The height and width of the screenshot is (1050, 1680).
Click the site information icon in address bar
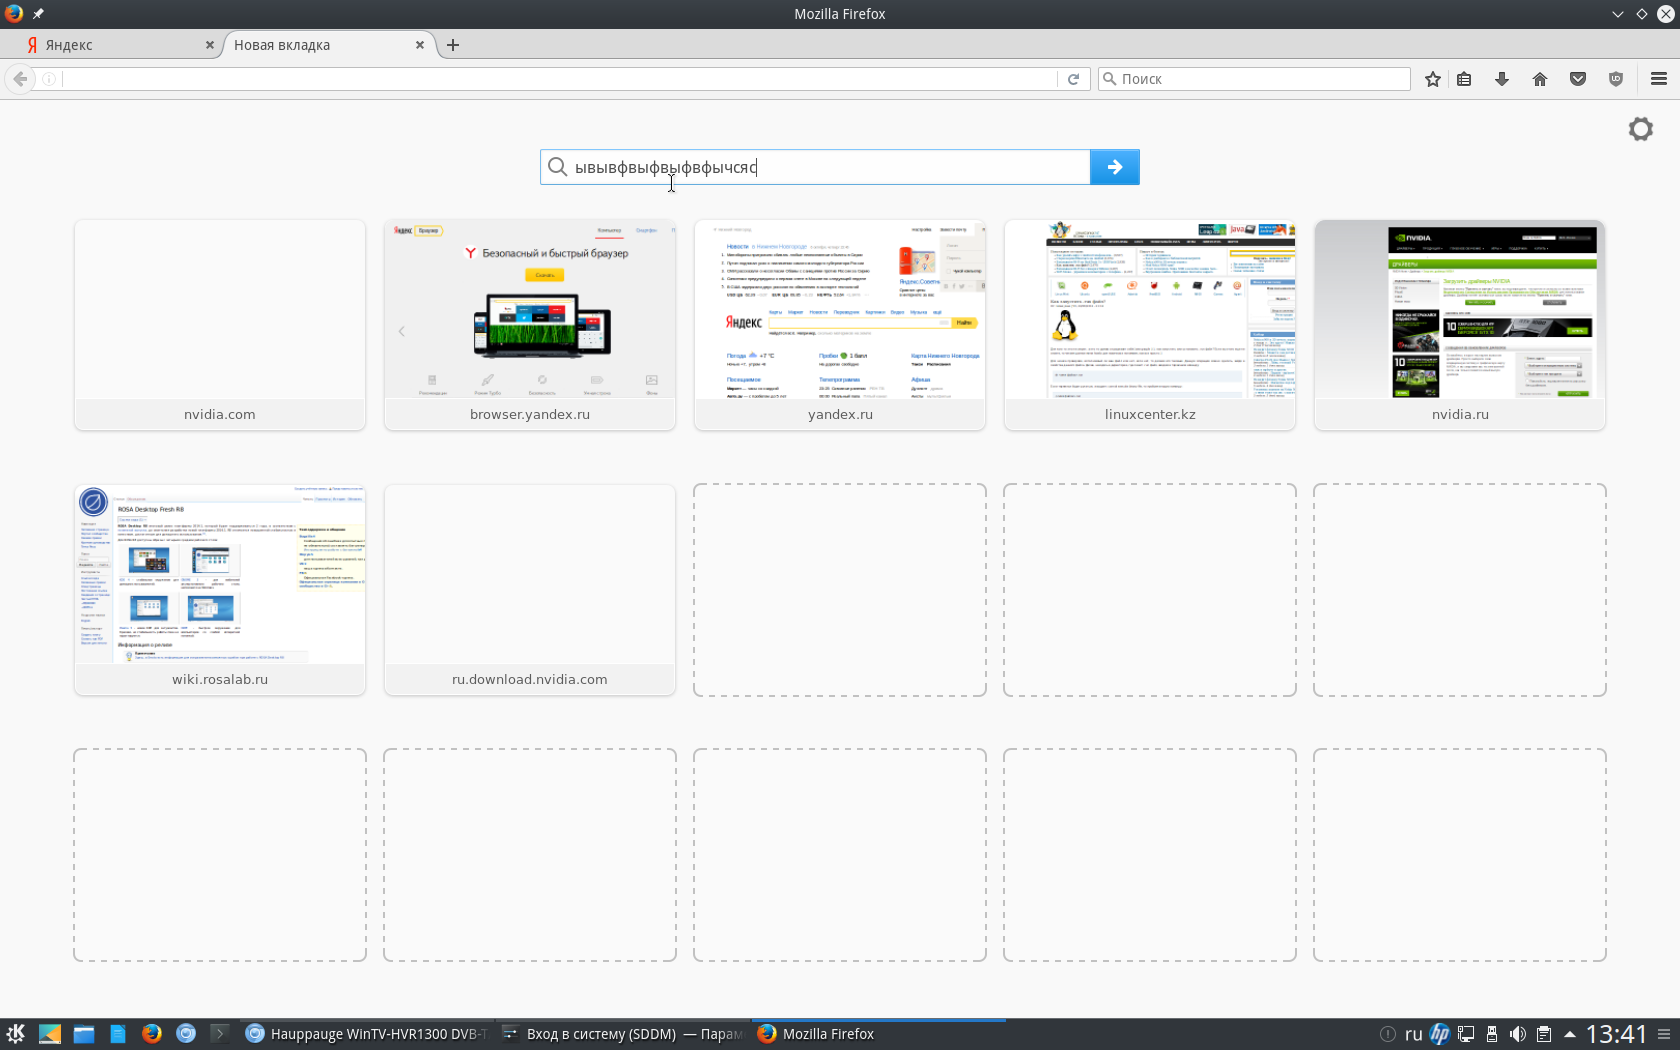[48, 79]
